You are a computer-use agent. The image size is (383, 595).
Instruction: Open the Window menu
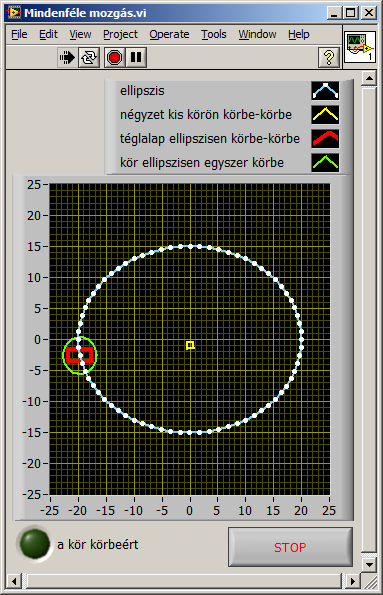(257, 35)
